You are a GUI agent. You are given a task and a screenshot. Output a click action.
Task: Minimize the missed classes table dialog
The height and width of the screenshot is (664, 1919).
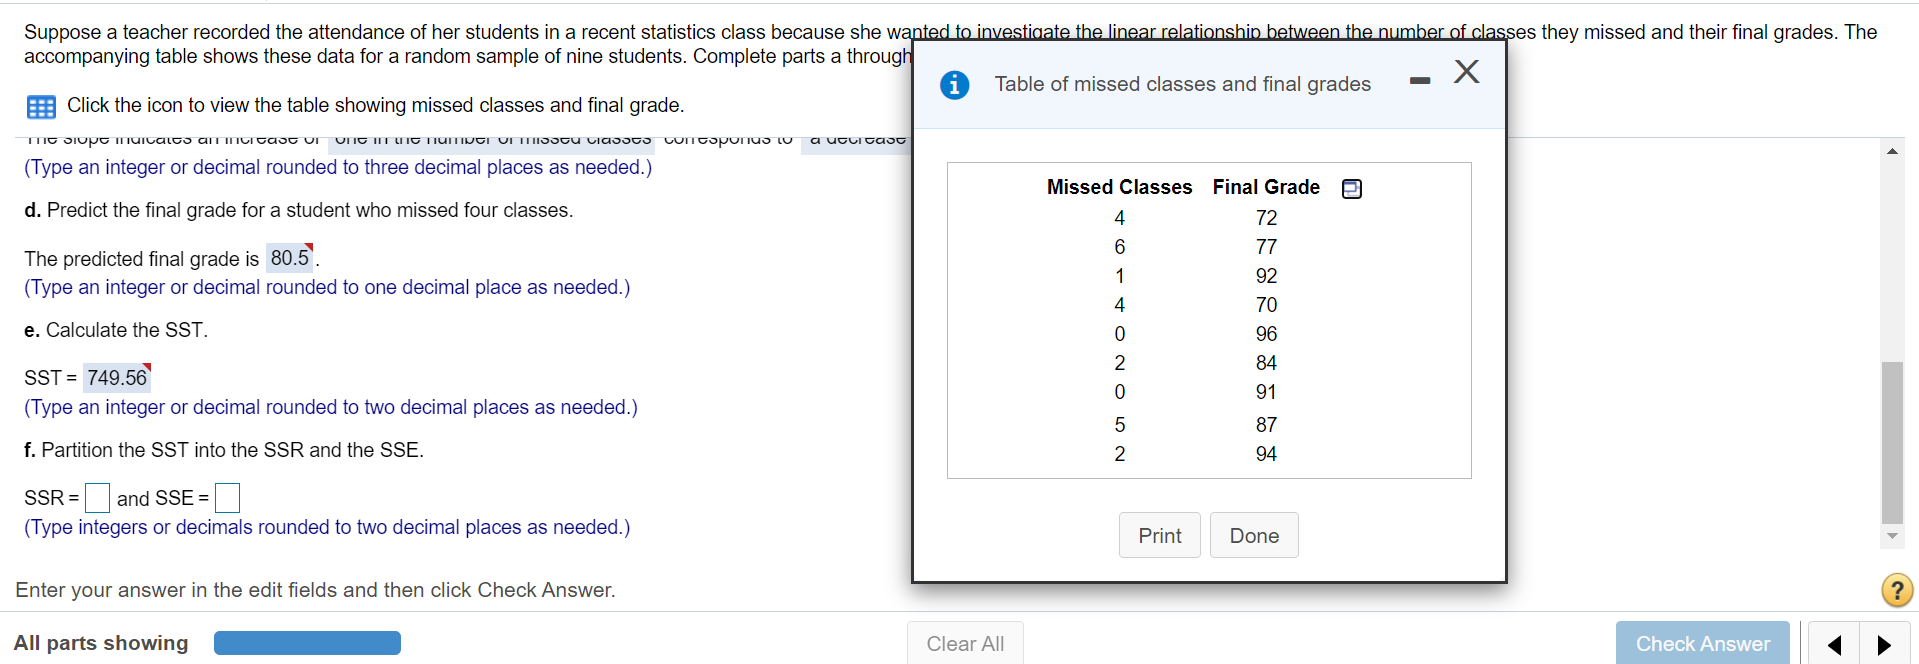(1419, 80)
